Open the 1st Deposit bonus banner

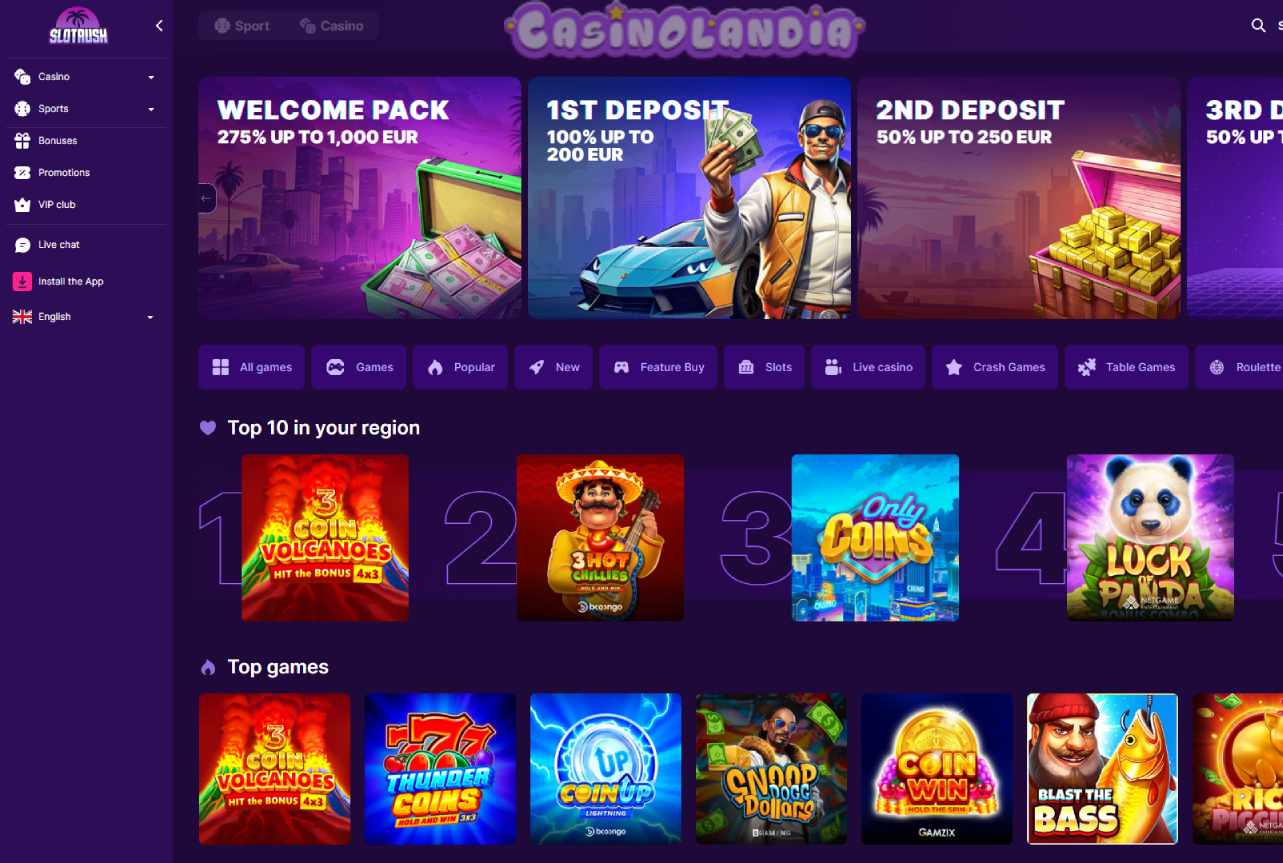[x=689, y=198]
